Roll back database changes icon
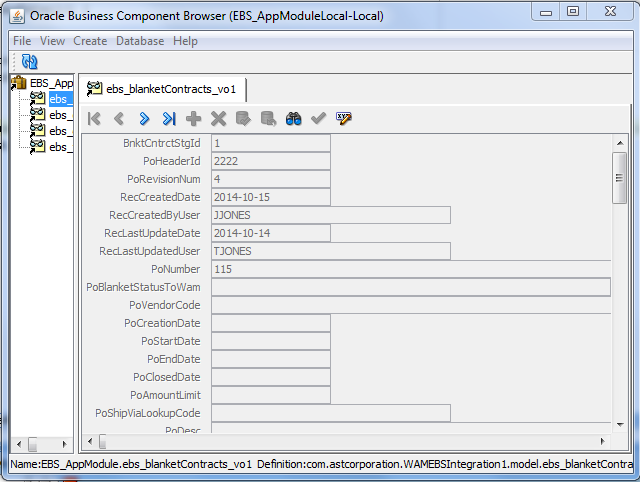 [x=268, y=119]
